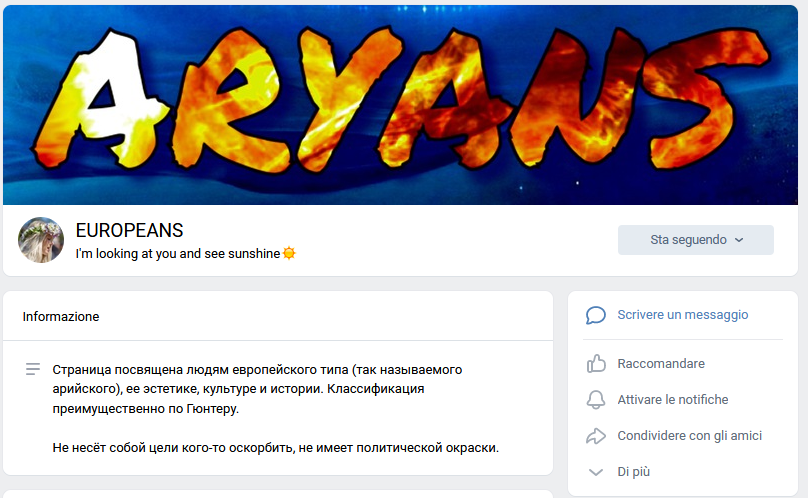Click the chevron in Sta seguendo button
808x498 pixels.
(739, 240)
